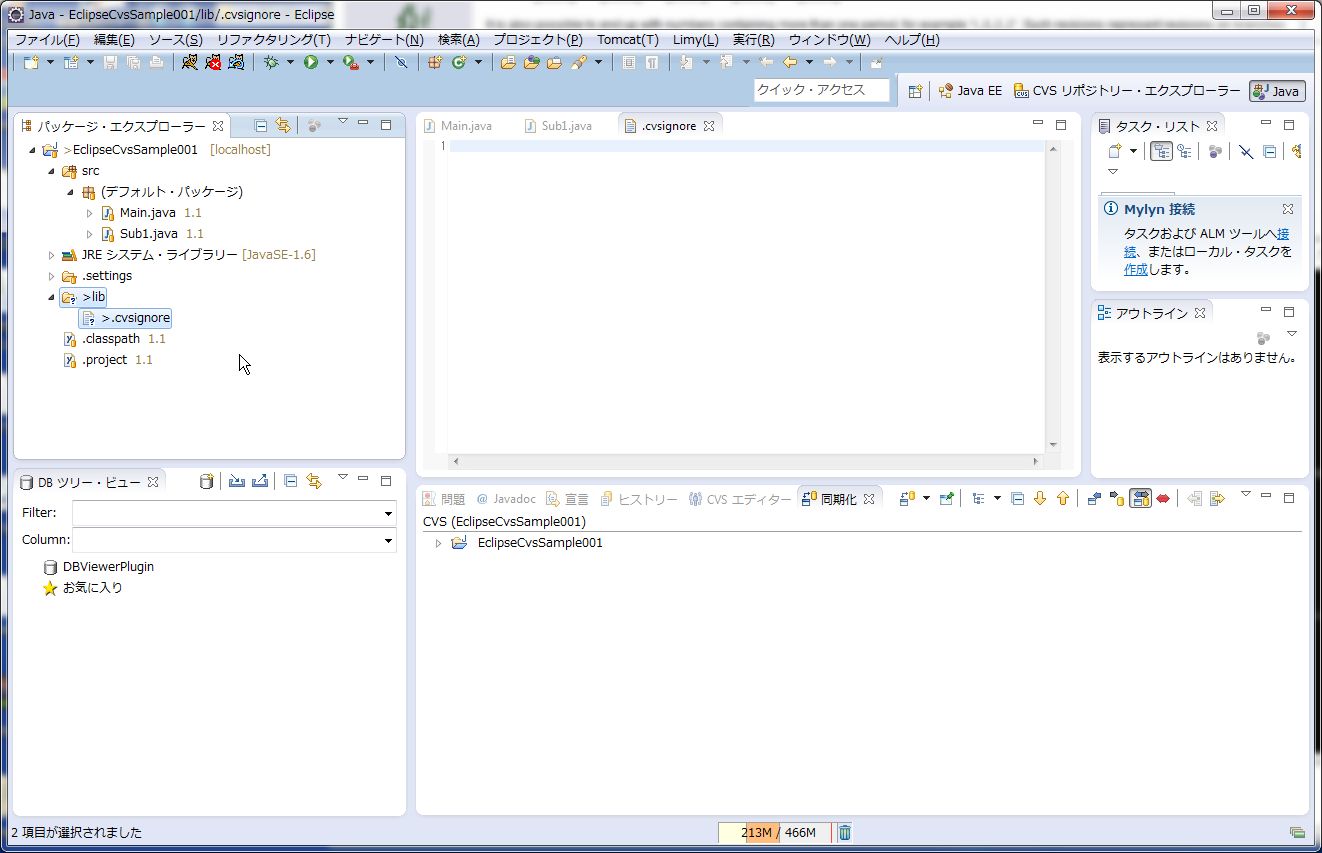This screenshot has width=1322, height=853.
Task: Toggle Conflicts mode red arrow icon
Action: [1163, 498]
